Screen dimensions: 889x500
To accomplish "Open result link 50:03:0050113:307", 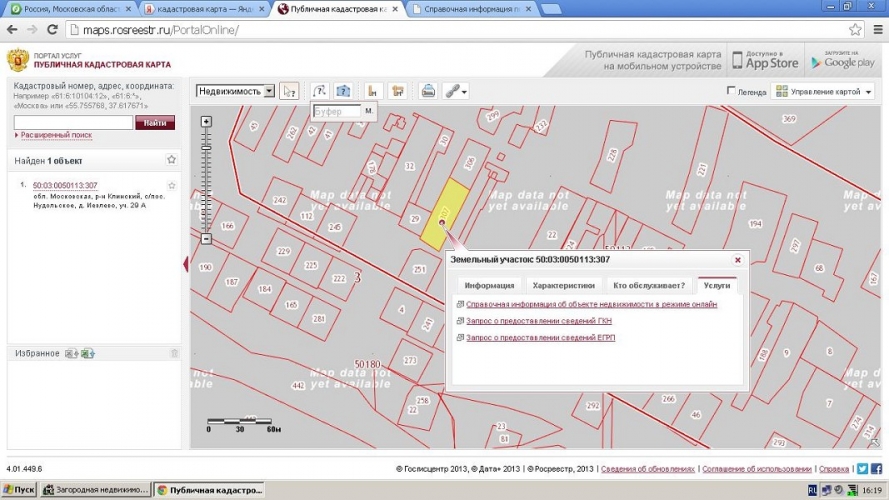I will 65,185.
